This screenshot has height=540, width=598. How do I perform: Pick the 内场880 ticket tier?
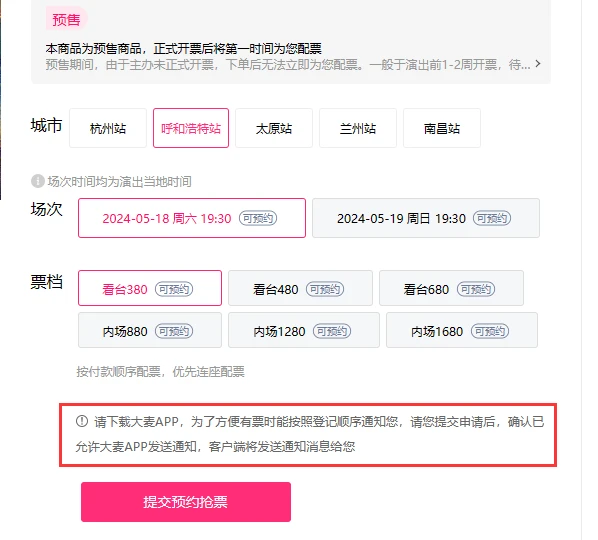coord(150,330)
